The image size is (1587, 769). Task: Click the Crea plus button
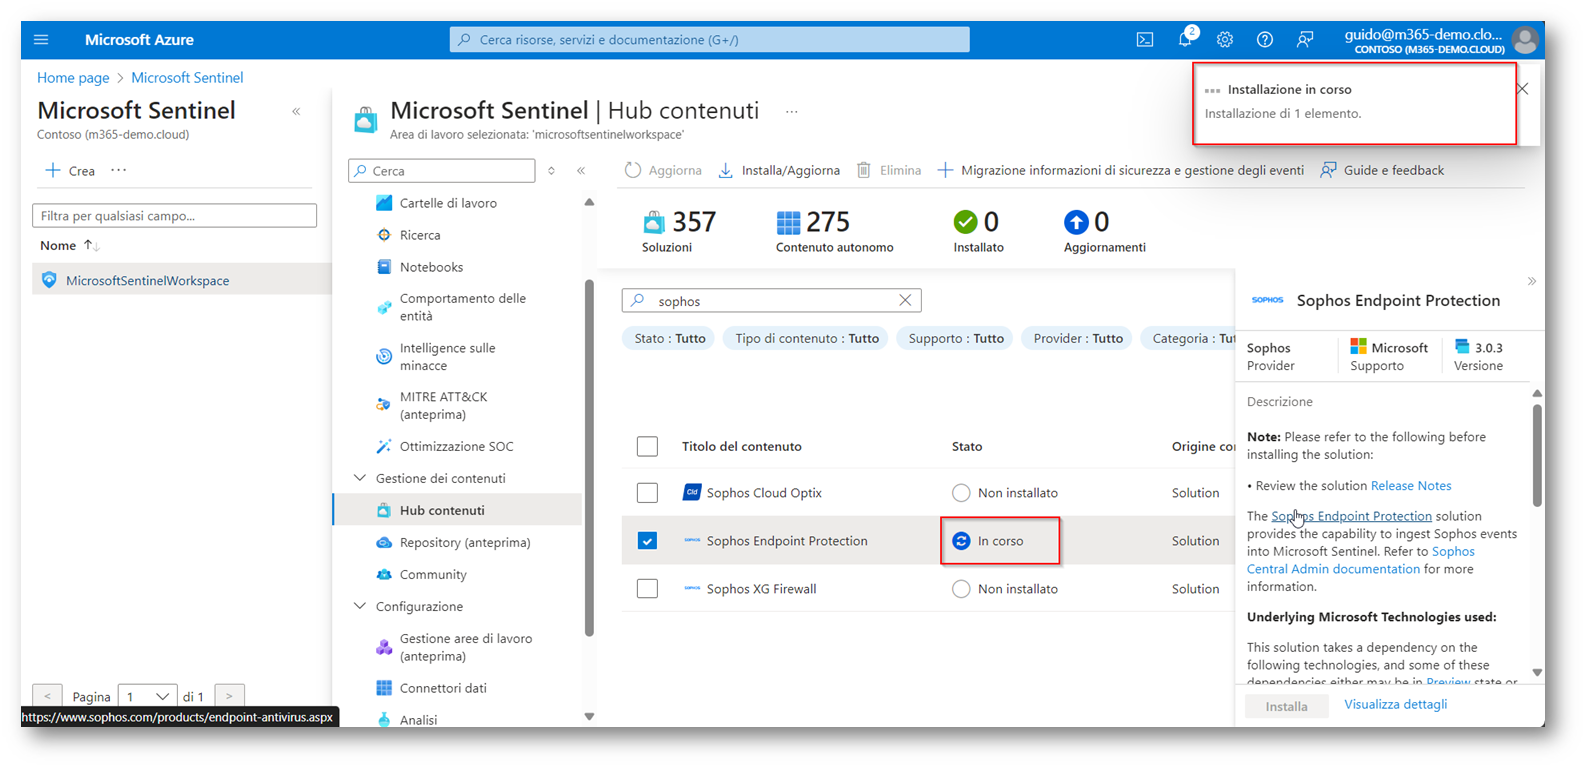tap(70, 170)
